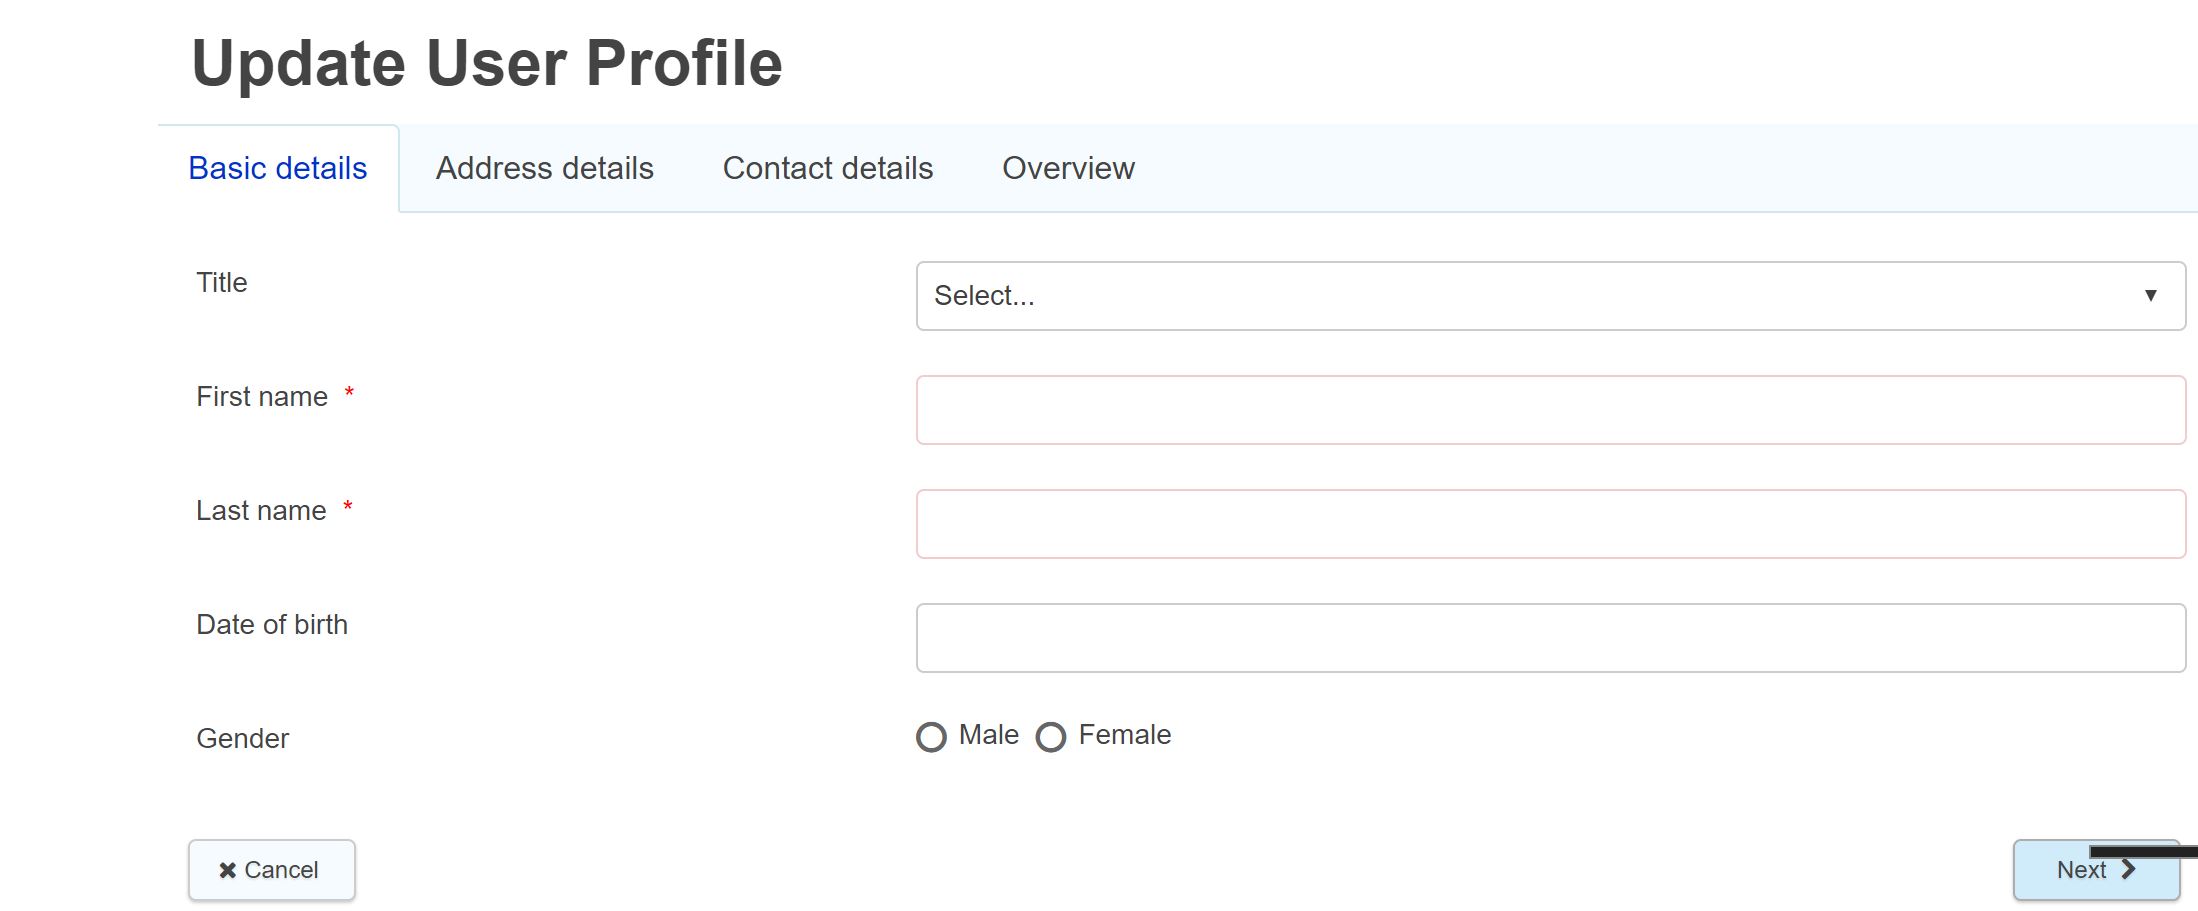
Task: Focus the Last name input field
Action: point(1550,524)
